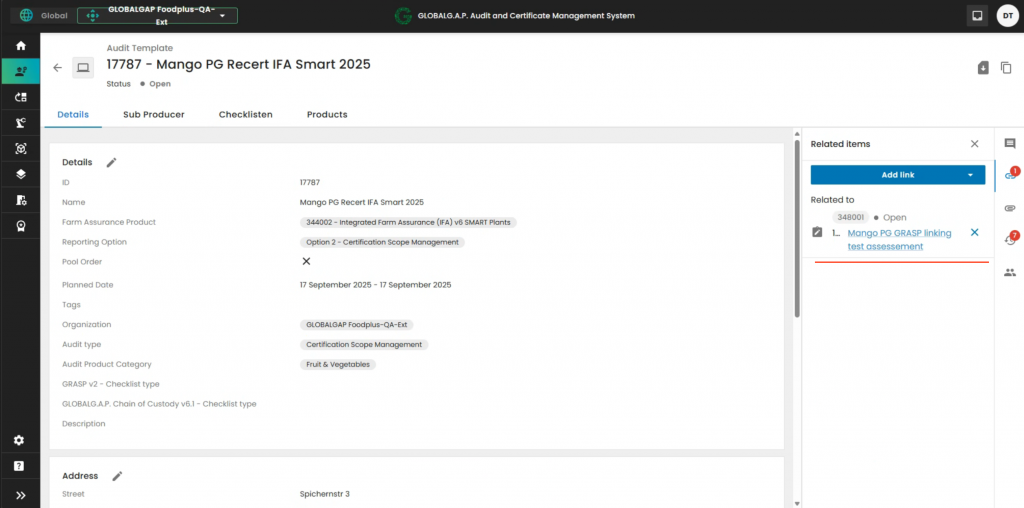
Task: Open settings gear in left sidebar
Action: pyautogui.click(x=20, y=441)
